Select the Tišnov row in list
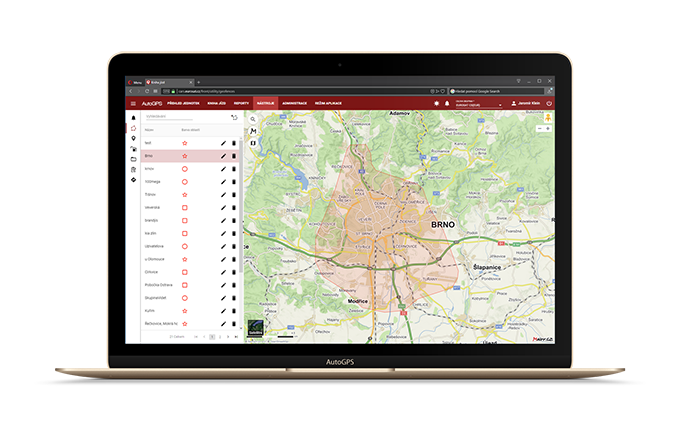The image size is (680, 438). 190,195
